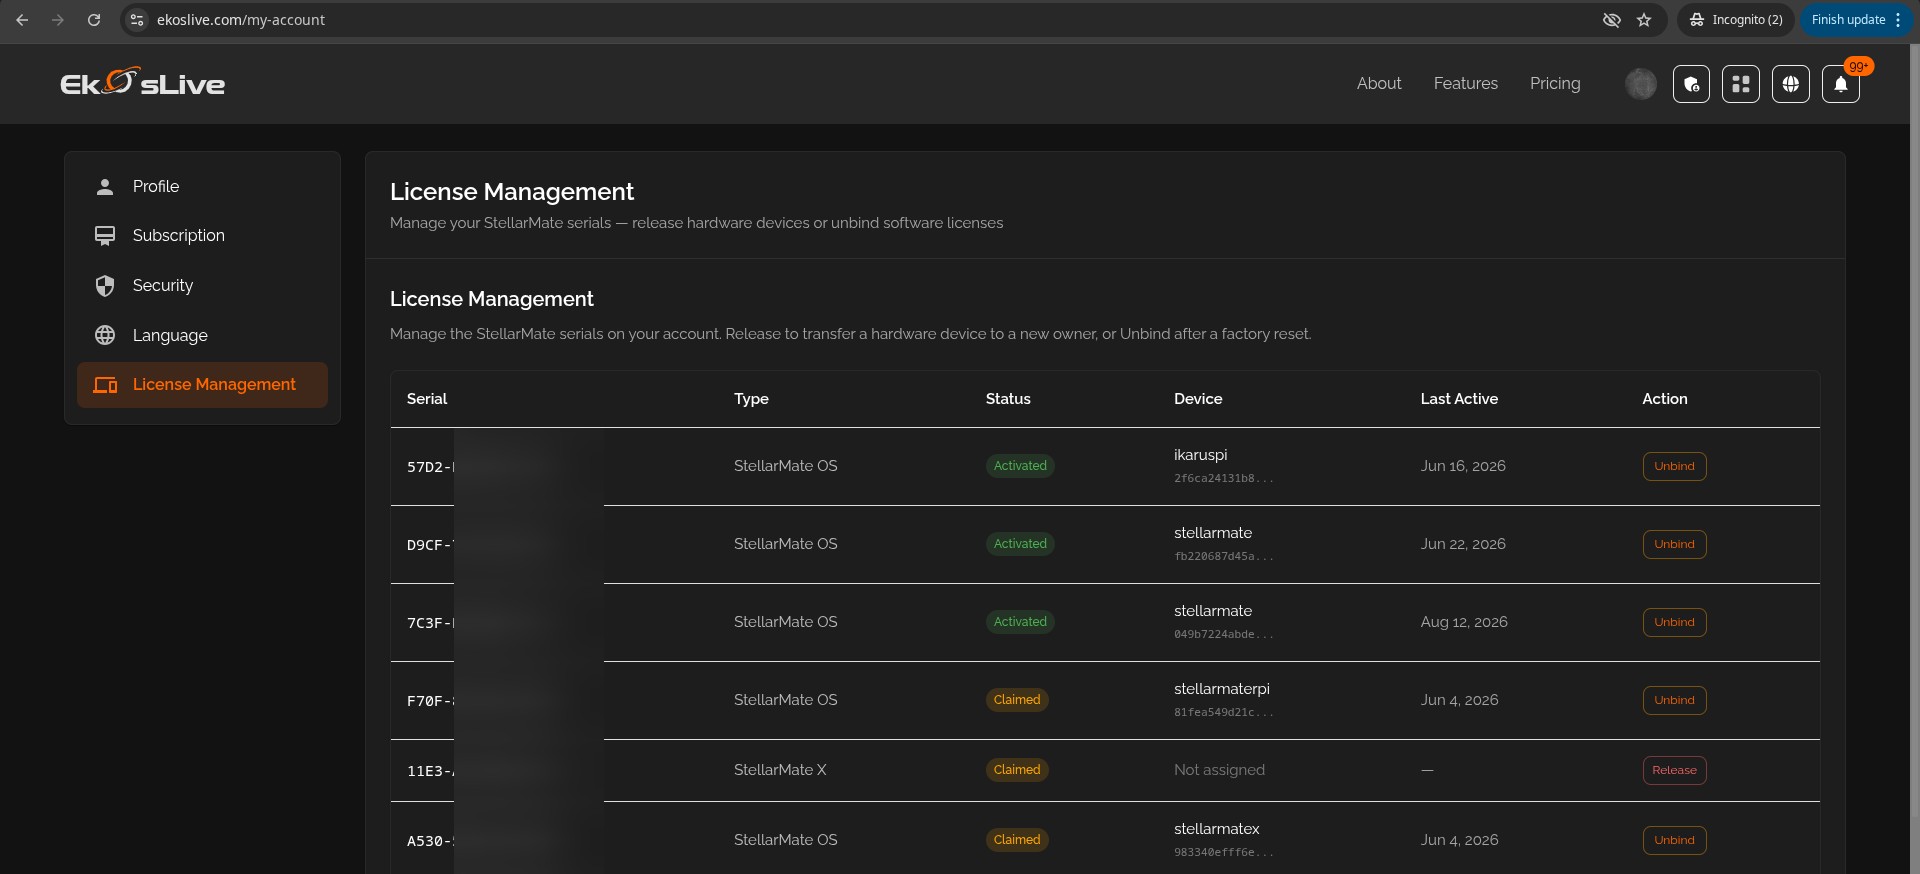
Task: Select the device name stellarmaterpi
Action: click(1222, 689)
